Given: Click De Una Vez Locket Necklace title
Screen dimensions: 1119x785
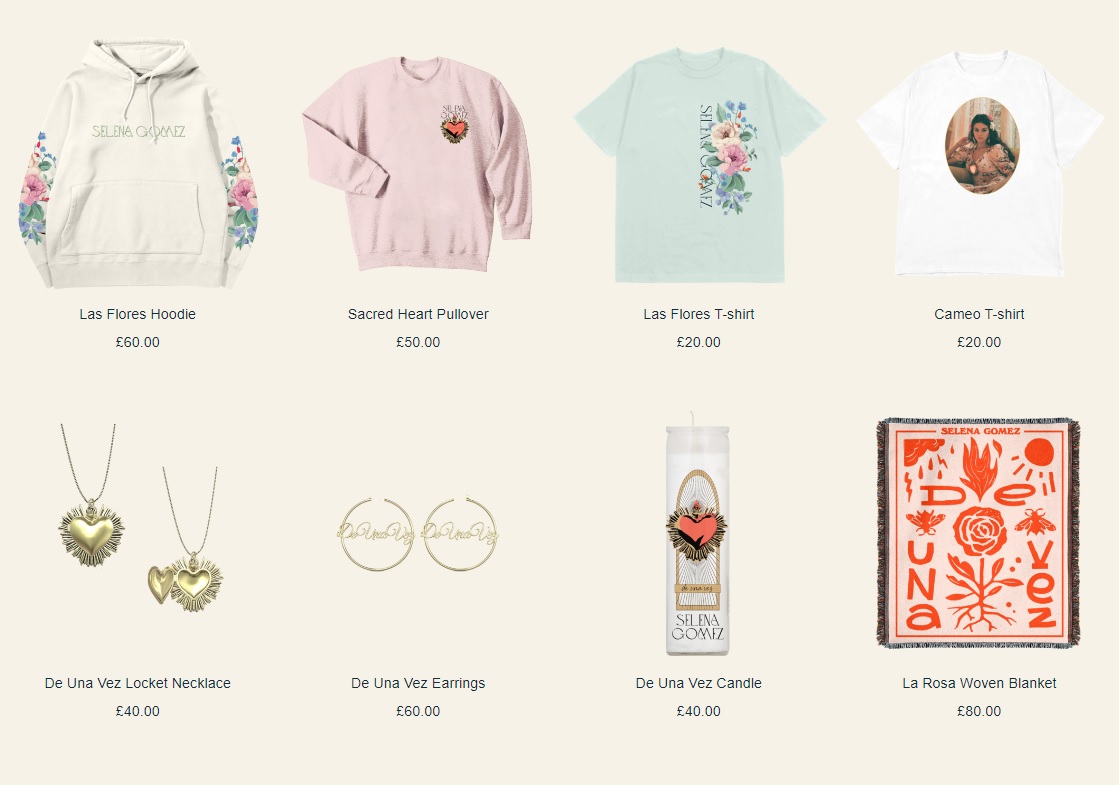Looking at the screenshot, I should point(138,683).
